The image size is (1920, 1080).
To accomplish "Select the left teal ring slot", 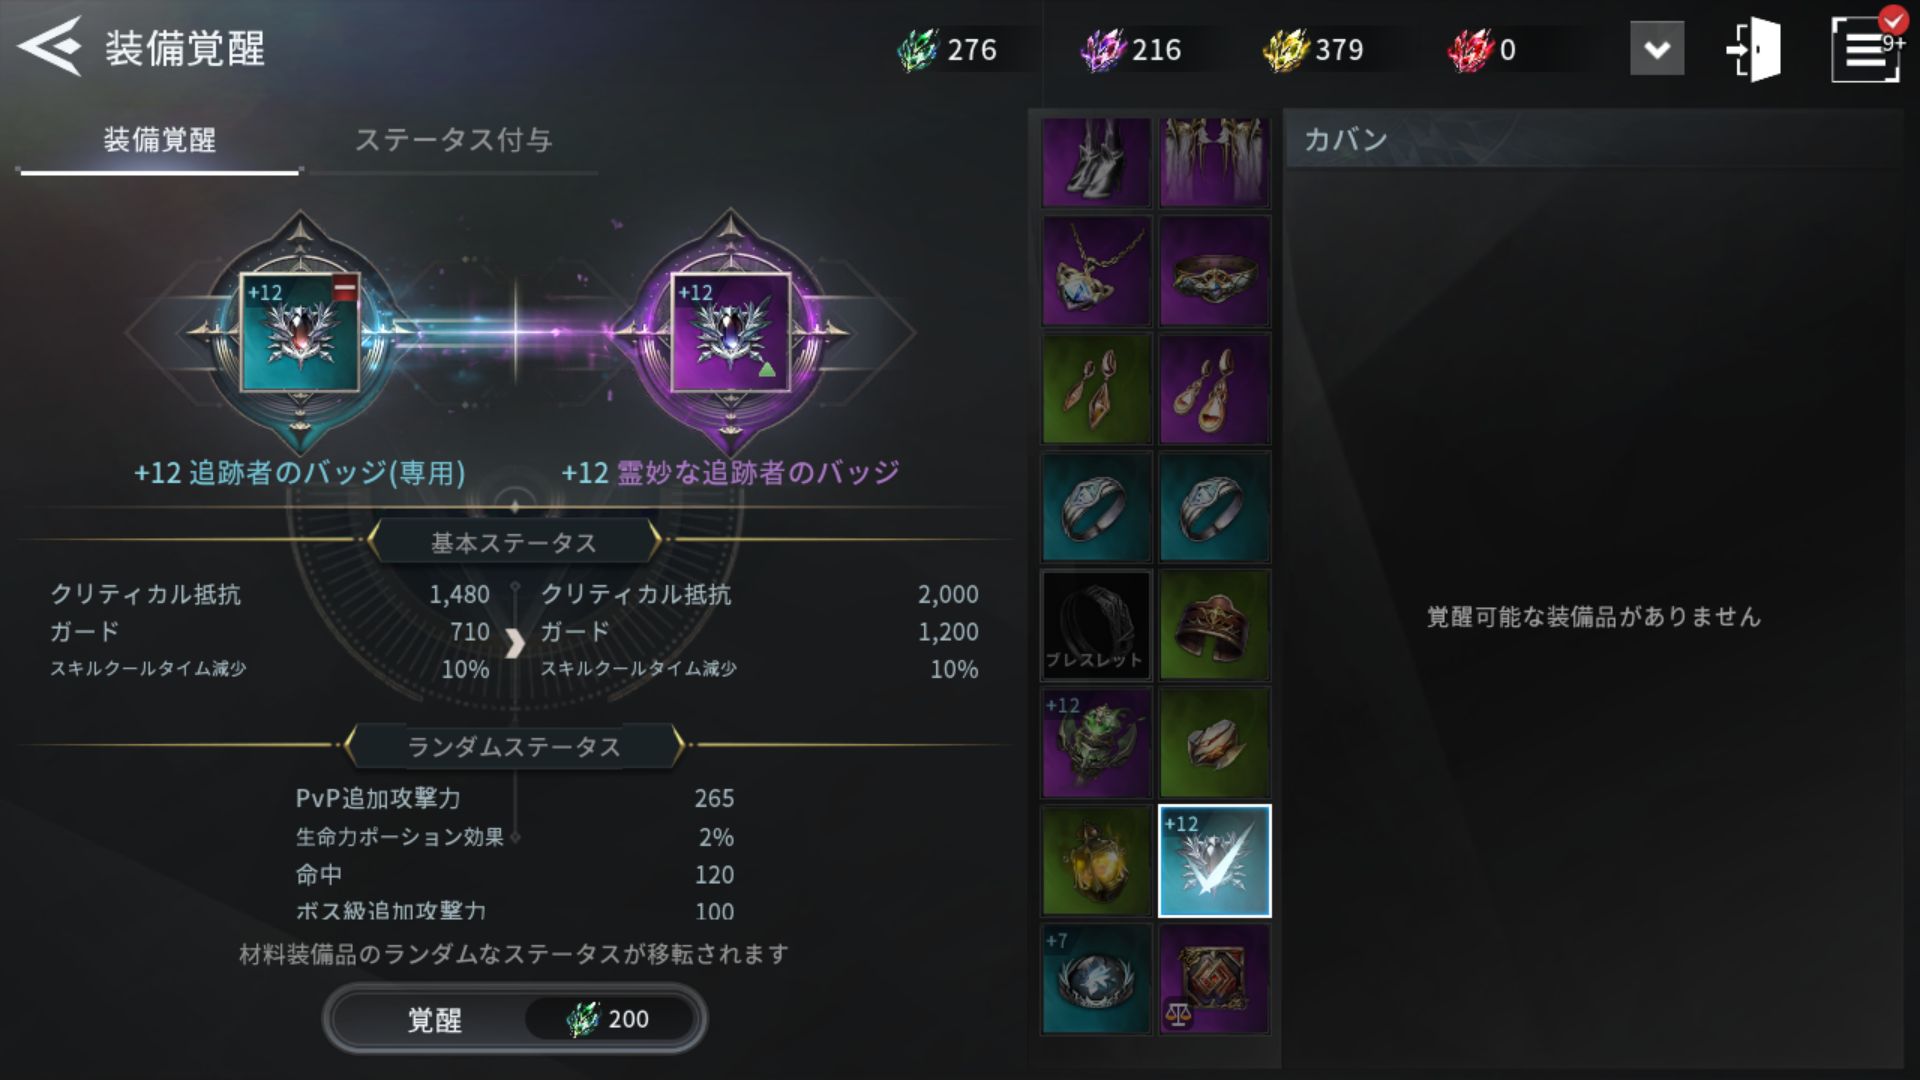I will 1096,508.
